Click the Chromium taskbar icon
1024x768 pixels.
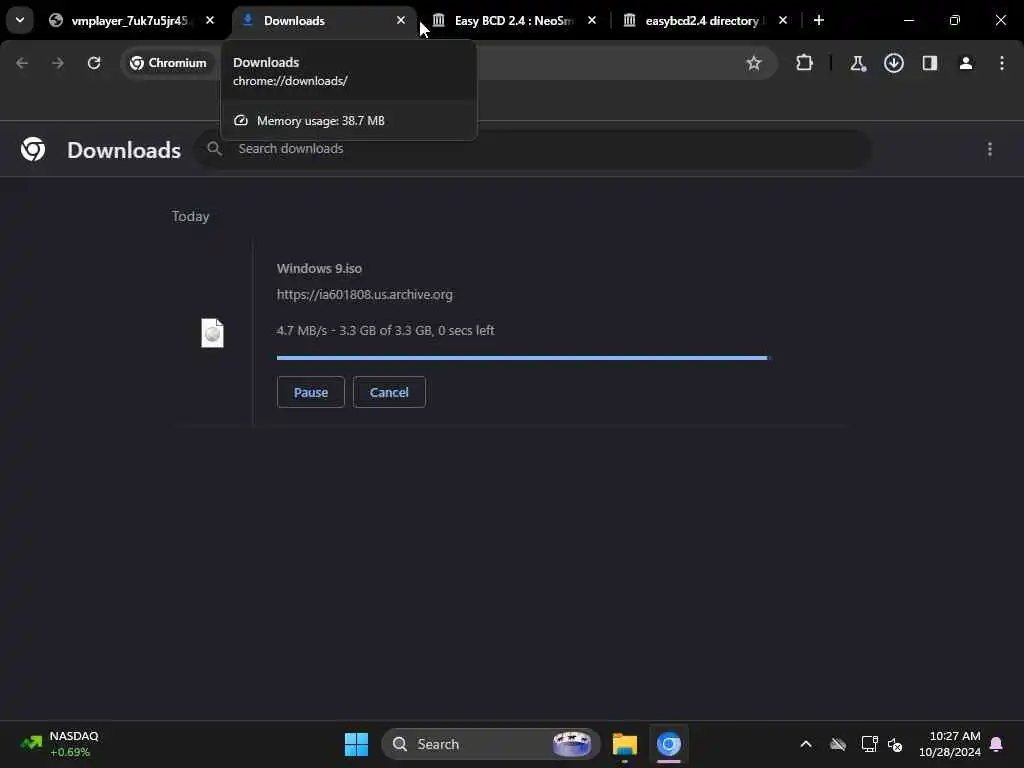click(x=669, y=744)
